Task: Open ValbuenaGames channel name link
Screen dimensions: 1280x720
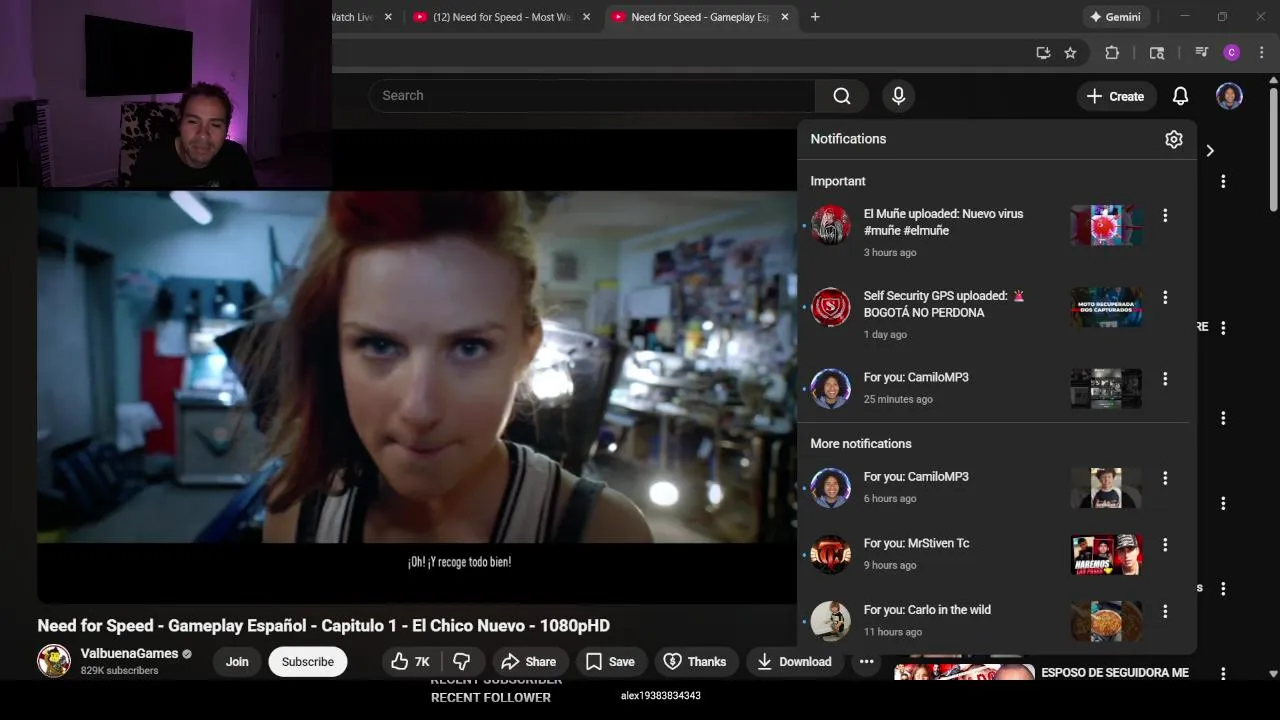Action: (129, 653)
